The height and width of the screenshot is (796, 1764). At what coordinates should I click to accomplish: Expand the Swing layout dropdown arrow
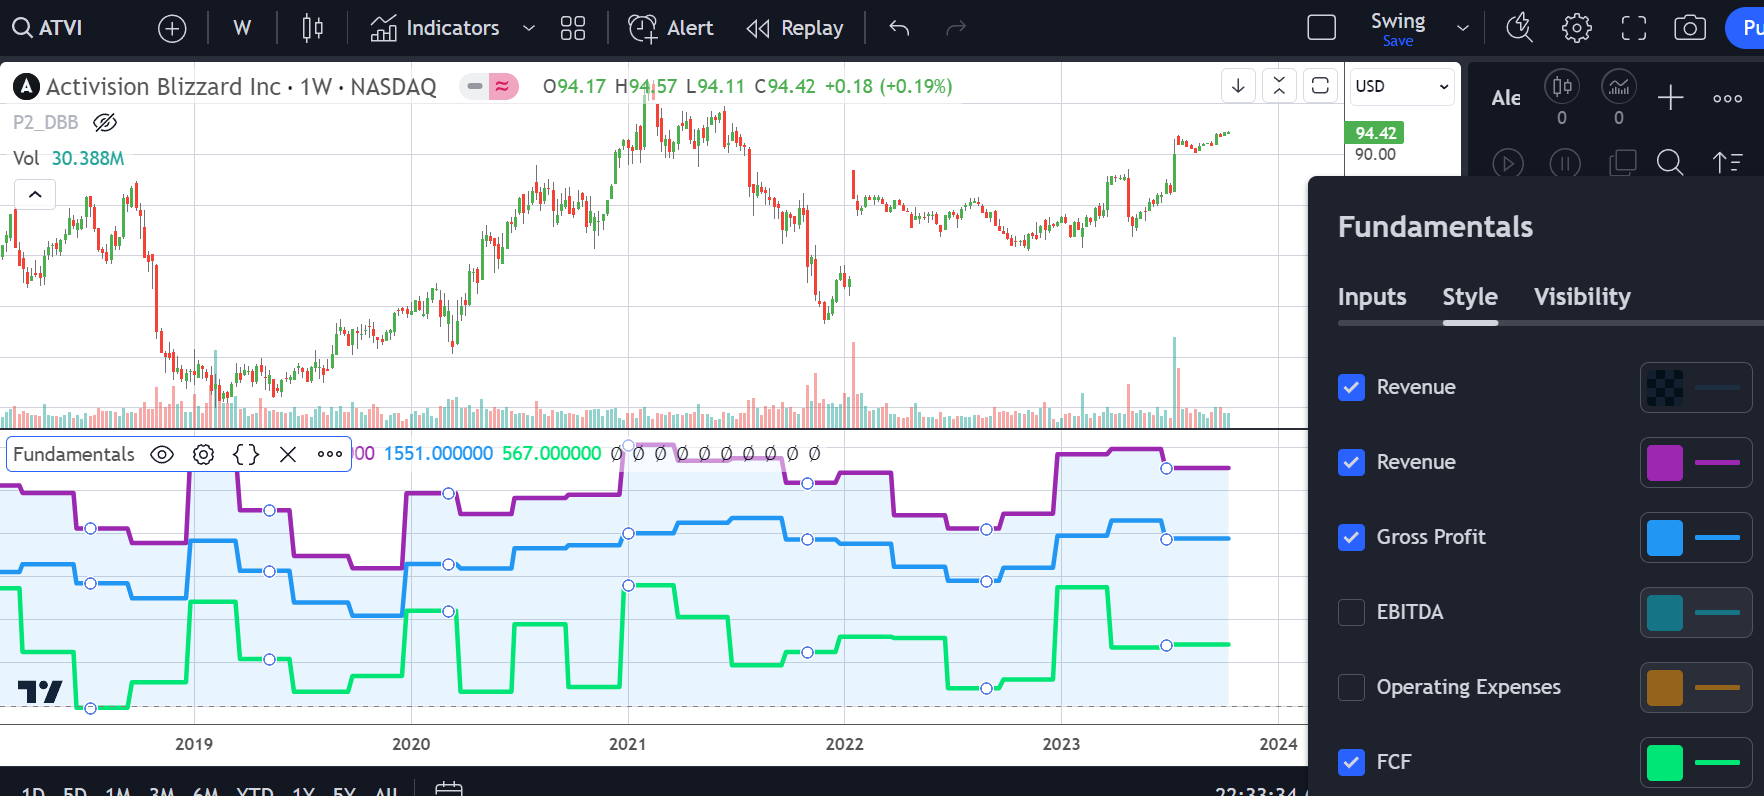(x=1463, y=28)
